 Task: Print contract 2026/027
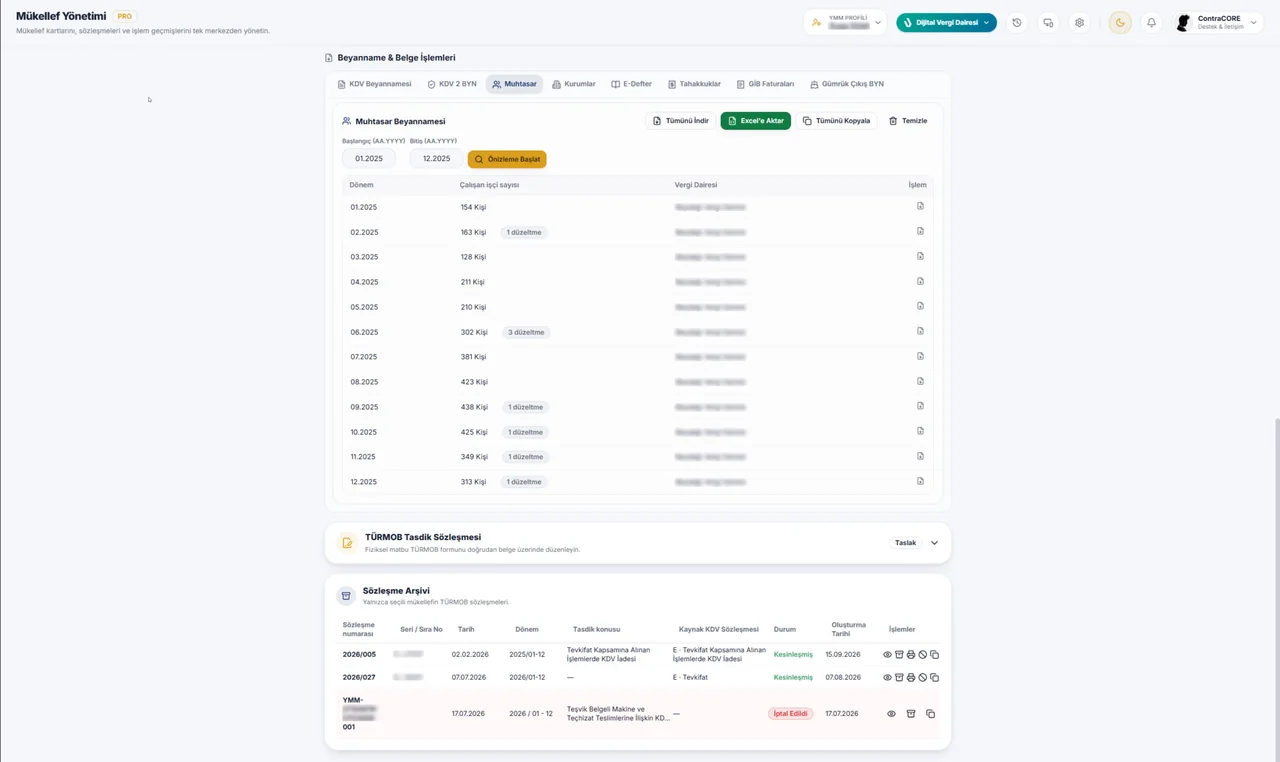(x=911, y=677)
